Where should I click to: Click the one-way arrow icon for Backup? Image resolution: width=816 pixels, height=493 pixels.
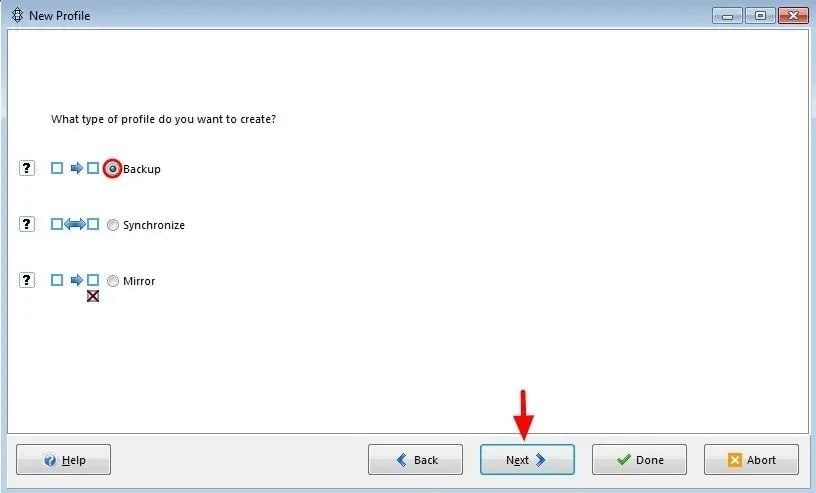point(75,168)
